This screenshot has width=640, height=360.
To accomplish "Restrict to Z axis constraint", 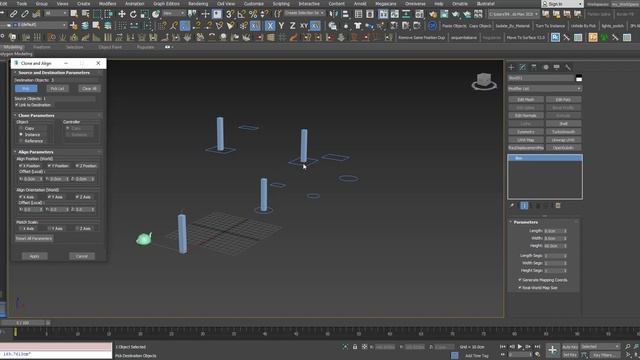I will pos(292,26).
